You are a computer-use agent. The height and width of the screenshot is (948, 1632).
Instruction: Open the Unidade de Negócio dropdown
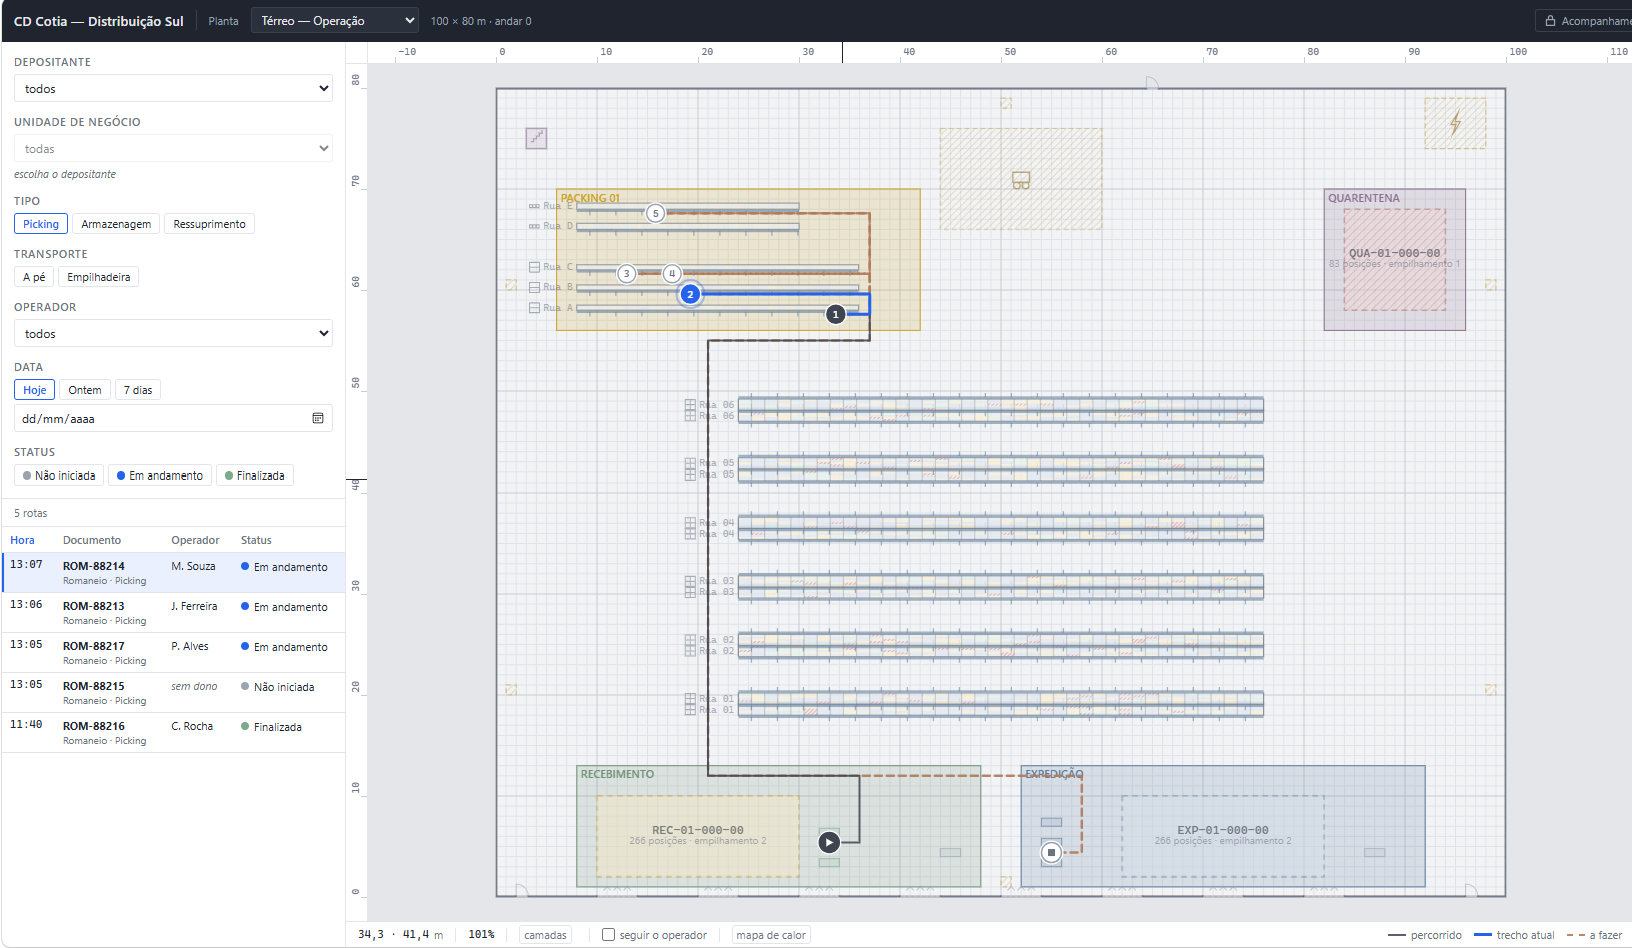pos(173,148)
